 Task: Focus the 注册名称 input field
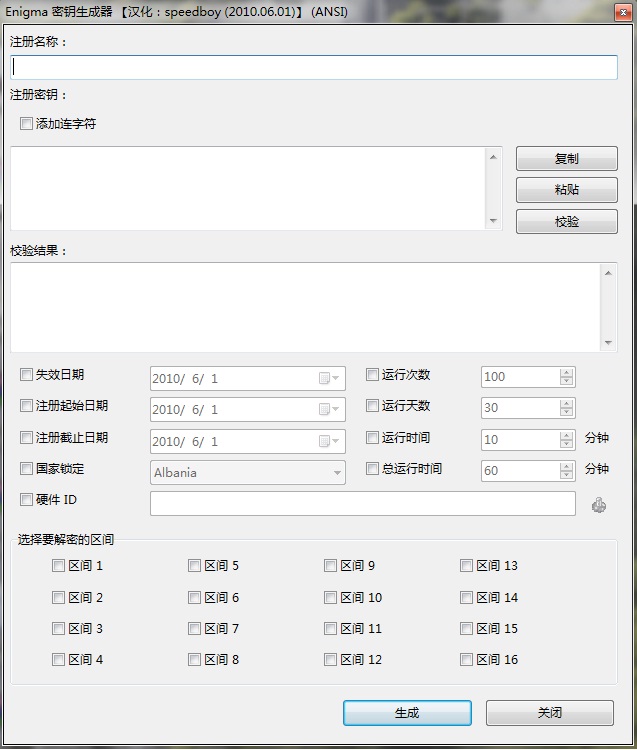(314, 67)
